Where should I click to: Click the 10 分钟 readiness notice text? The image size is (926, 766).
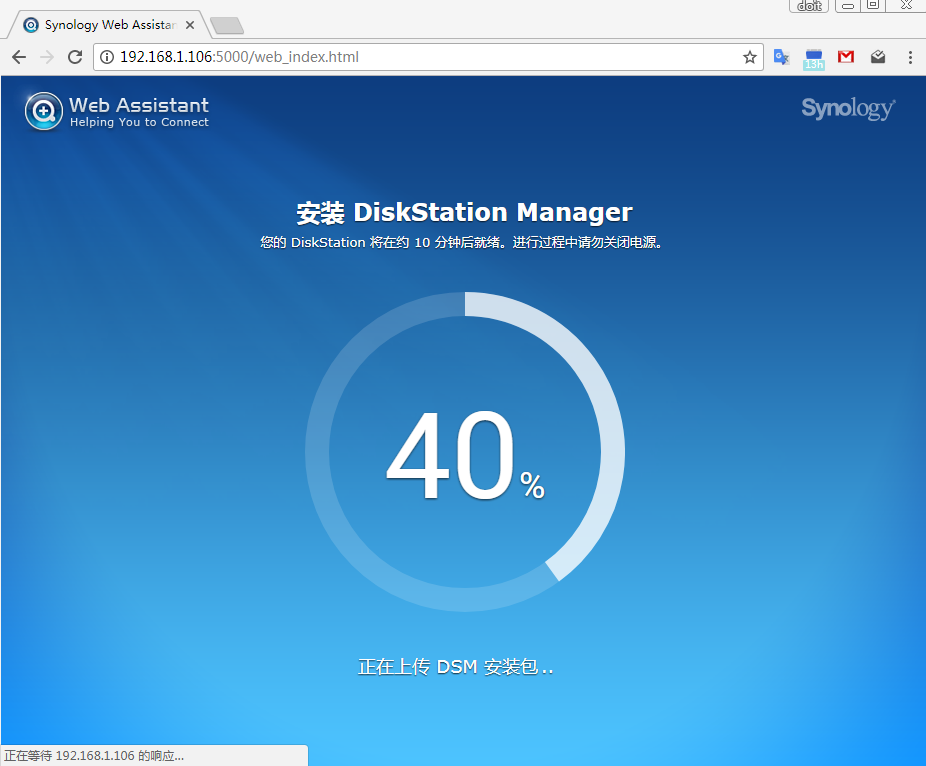tap(462, 243)
